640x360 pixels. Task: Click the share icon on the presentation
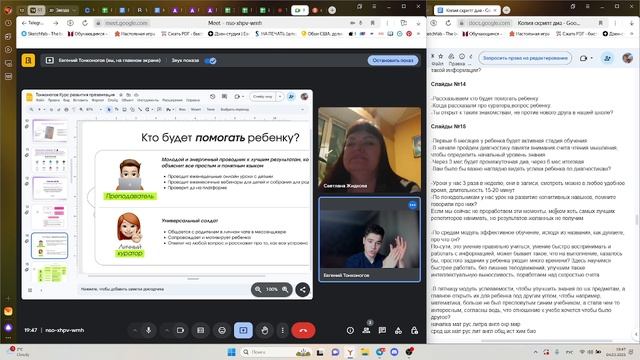coord(302,289)
